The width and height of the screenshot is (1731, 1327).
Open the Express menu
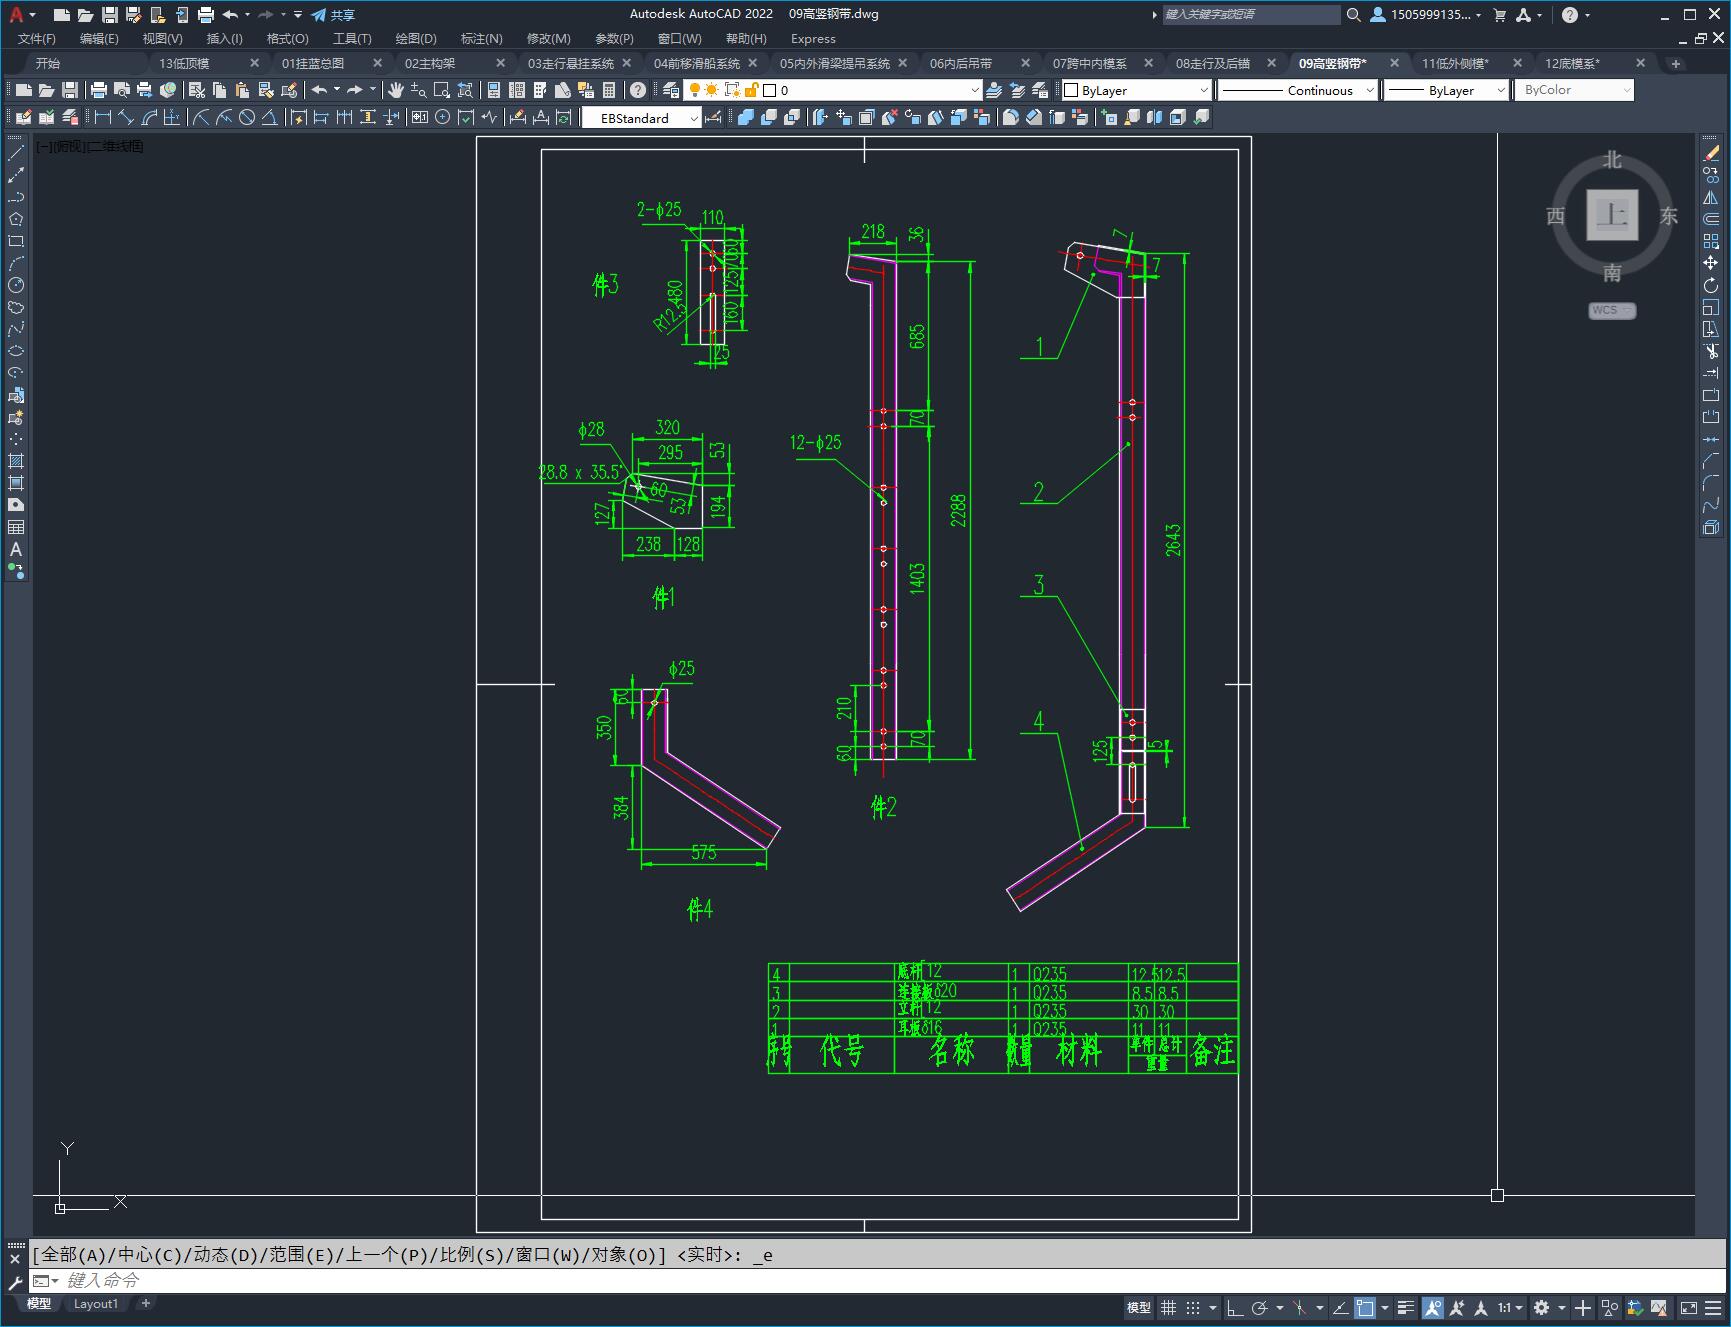click(813, 38)
